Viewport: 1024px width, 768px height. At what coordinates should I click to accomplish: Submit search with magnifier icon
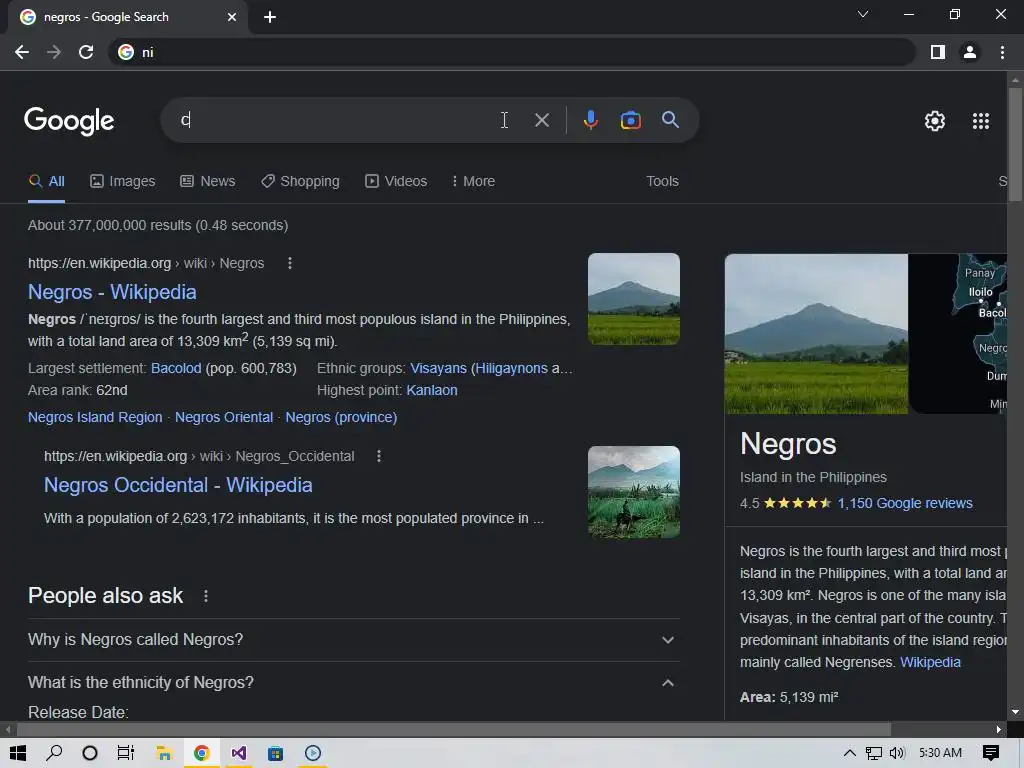click(x=670, y=120)
